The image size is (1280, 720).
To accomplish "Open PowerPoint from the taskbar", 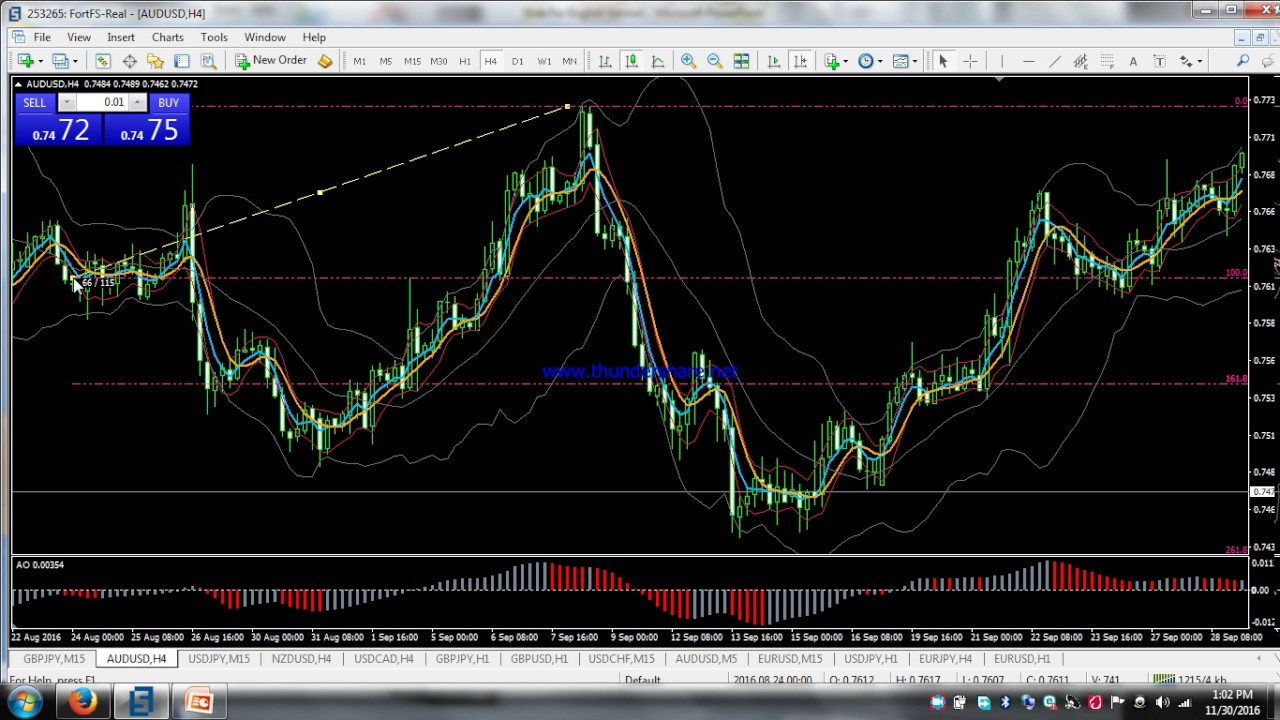I will point(198,702).
